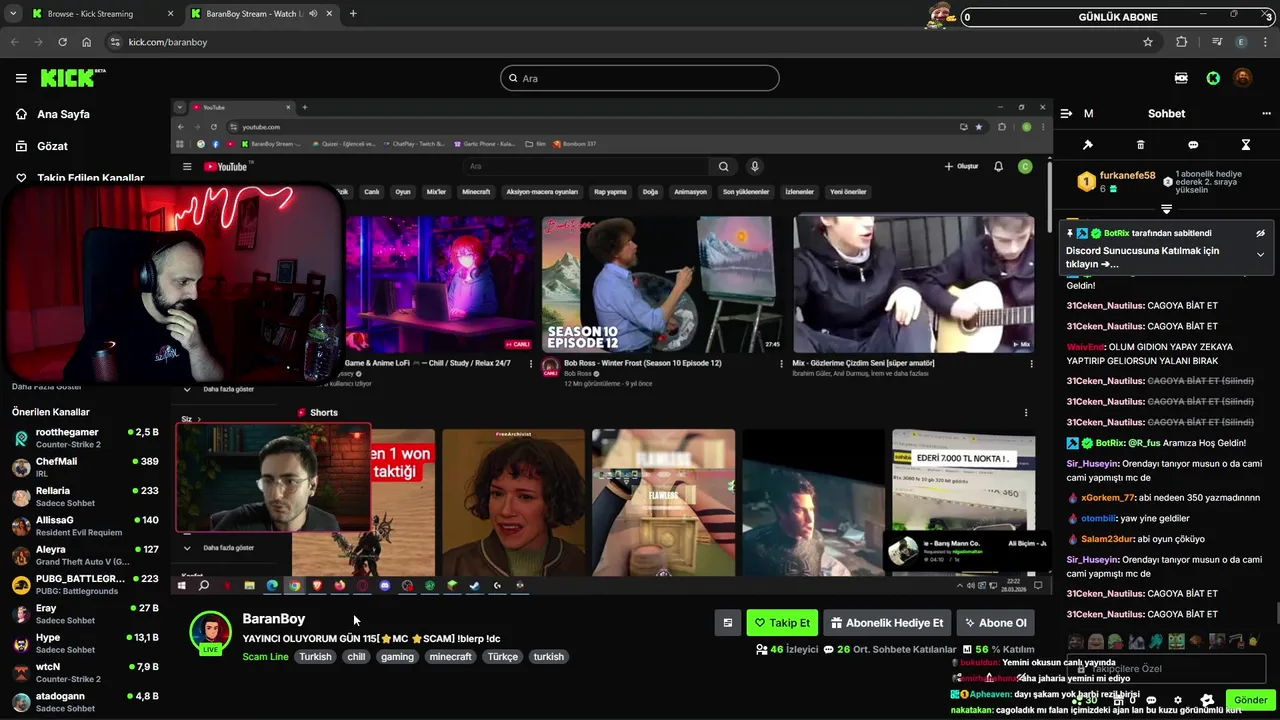Go to Ana Sayfa
Viewport: 1280px width, 720px height.
coord(63,114)
